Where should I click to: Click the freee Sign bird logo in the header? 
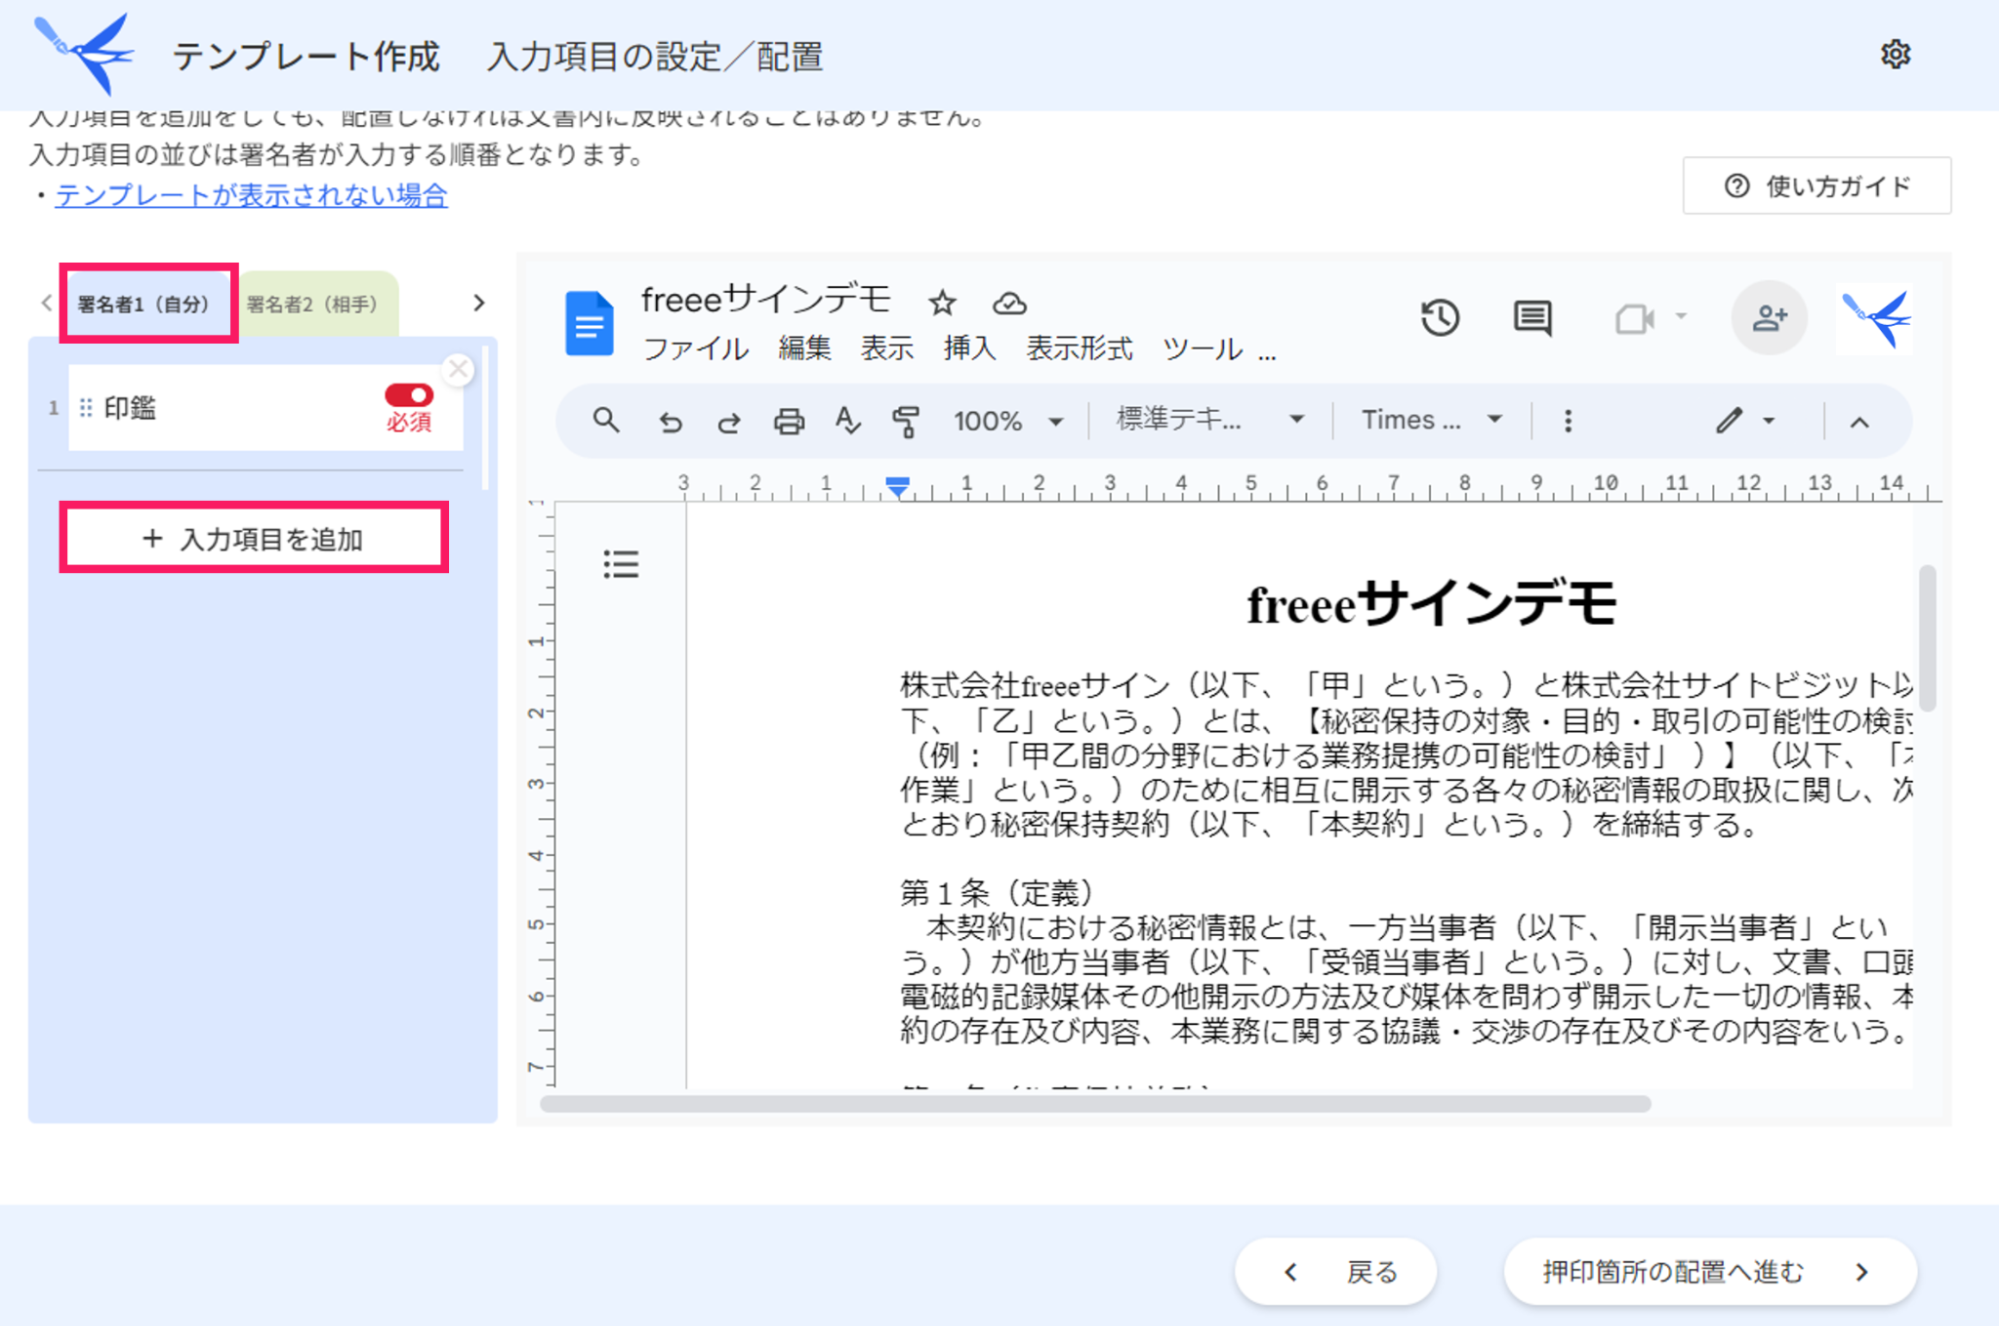click(x=84, y=53)
